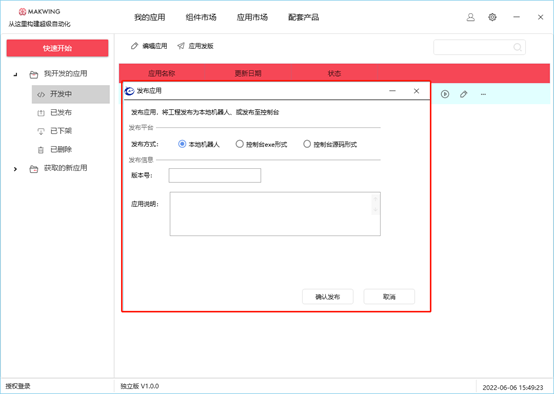Click the 已下架 download icon
The height and width of the screenshot is (394, 554).
pos(41,131)
